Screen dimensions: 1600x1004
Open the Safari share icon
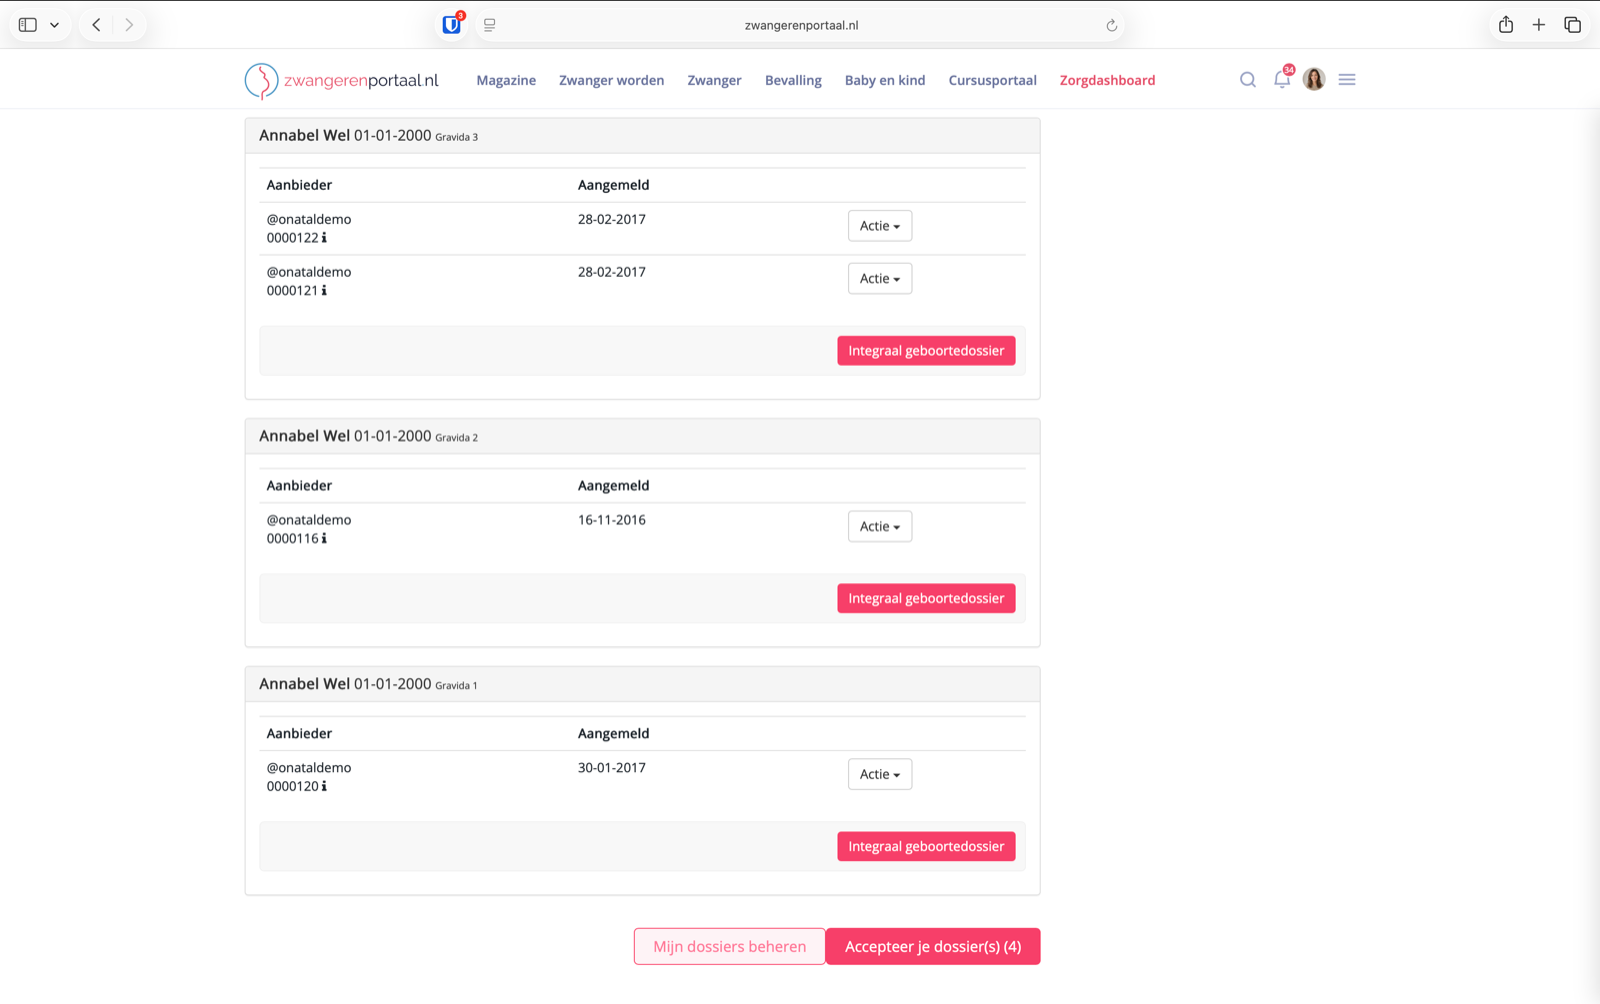[1506, 24]
